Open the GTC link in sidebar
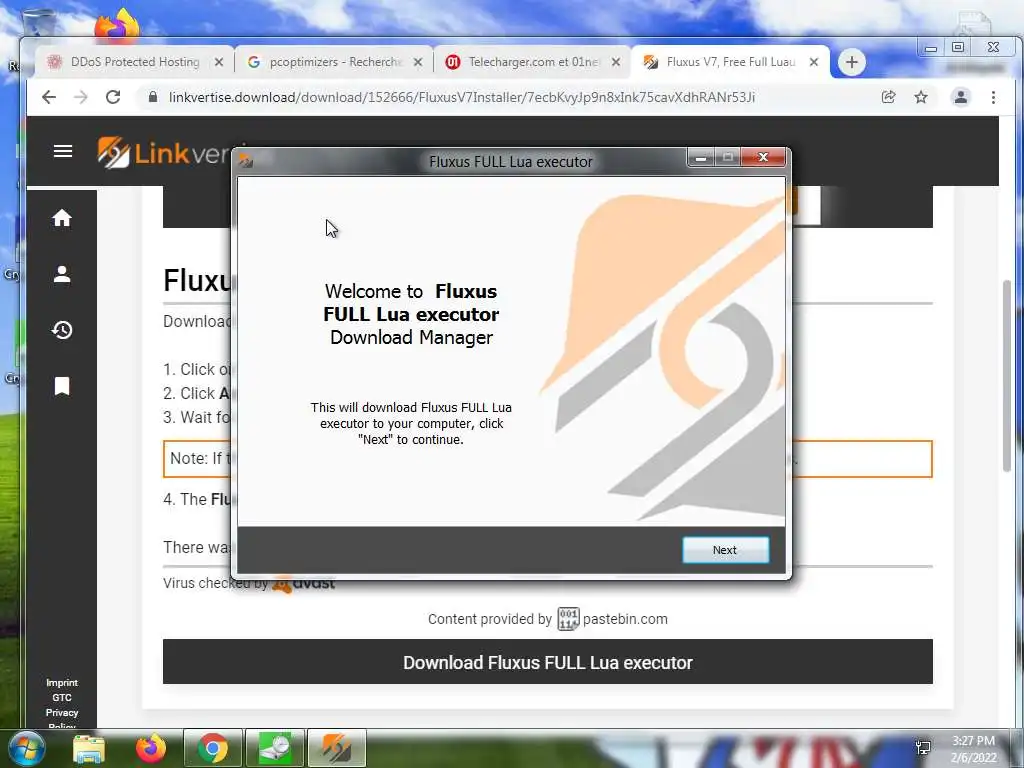Screen dimensions: 1024x768 [62, 697]
